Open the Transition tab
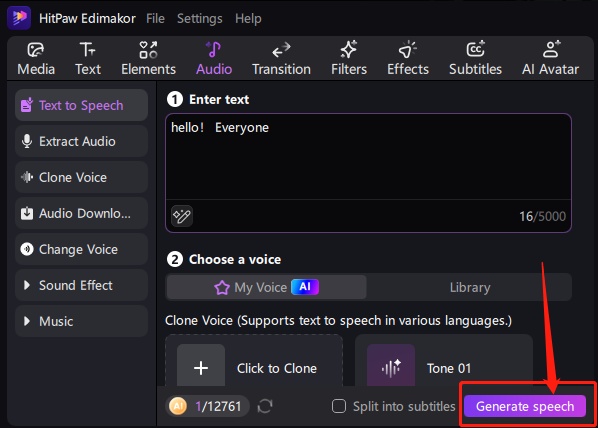 click(281, 59)
